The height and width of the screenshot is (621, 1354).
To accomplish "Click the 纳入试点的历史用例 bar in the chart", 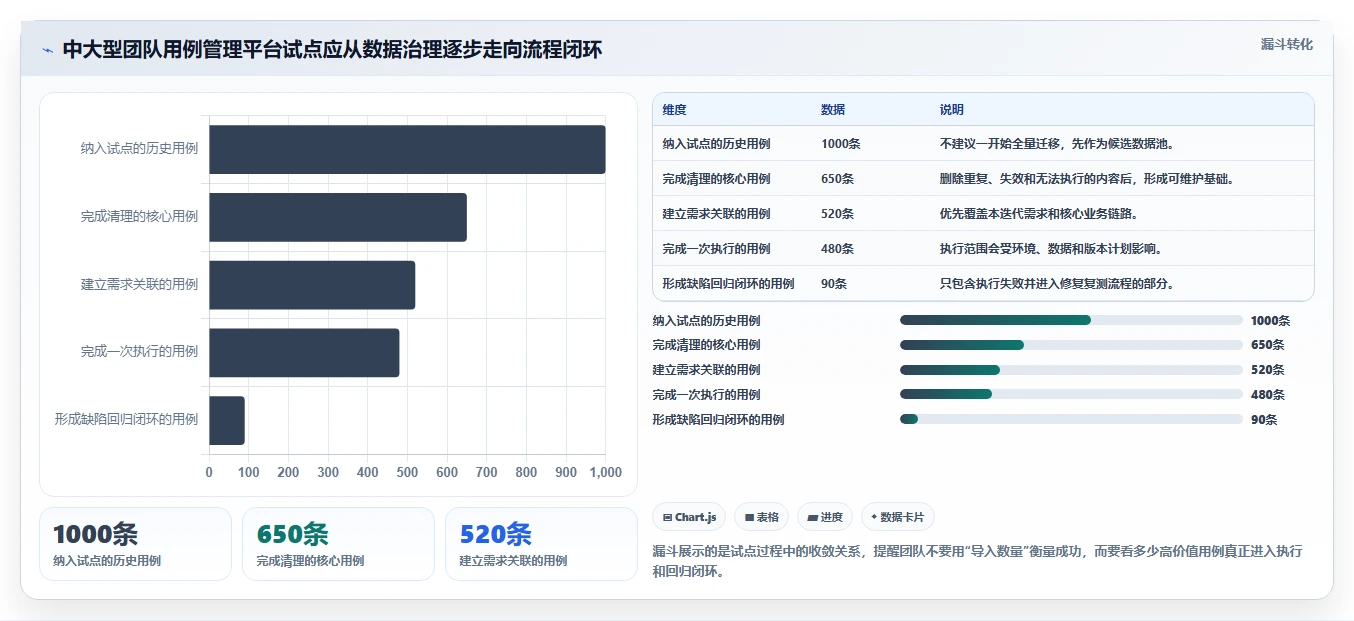I will coord(407,149).
